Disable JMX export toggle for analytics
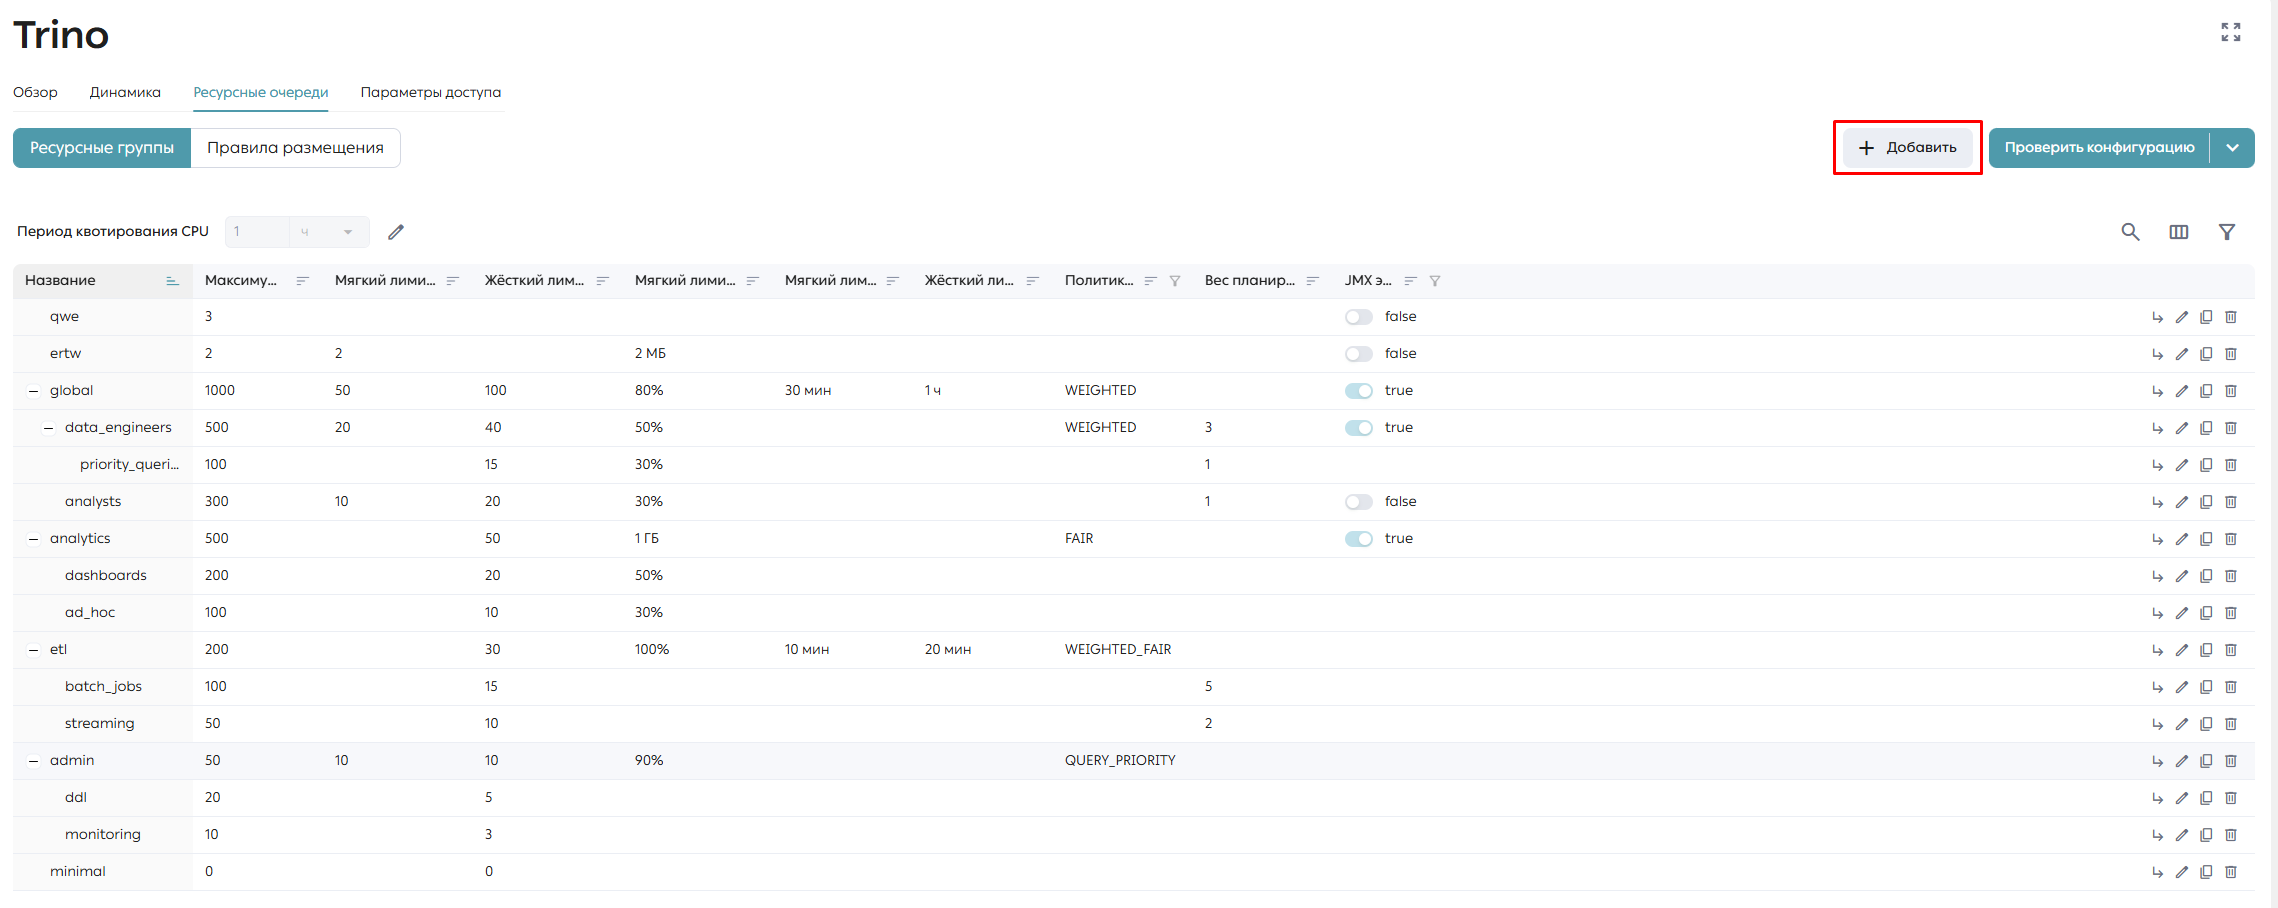 pos(1358,539)
